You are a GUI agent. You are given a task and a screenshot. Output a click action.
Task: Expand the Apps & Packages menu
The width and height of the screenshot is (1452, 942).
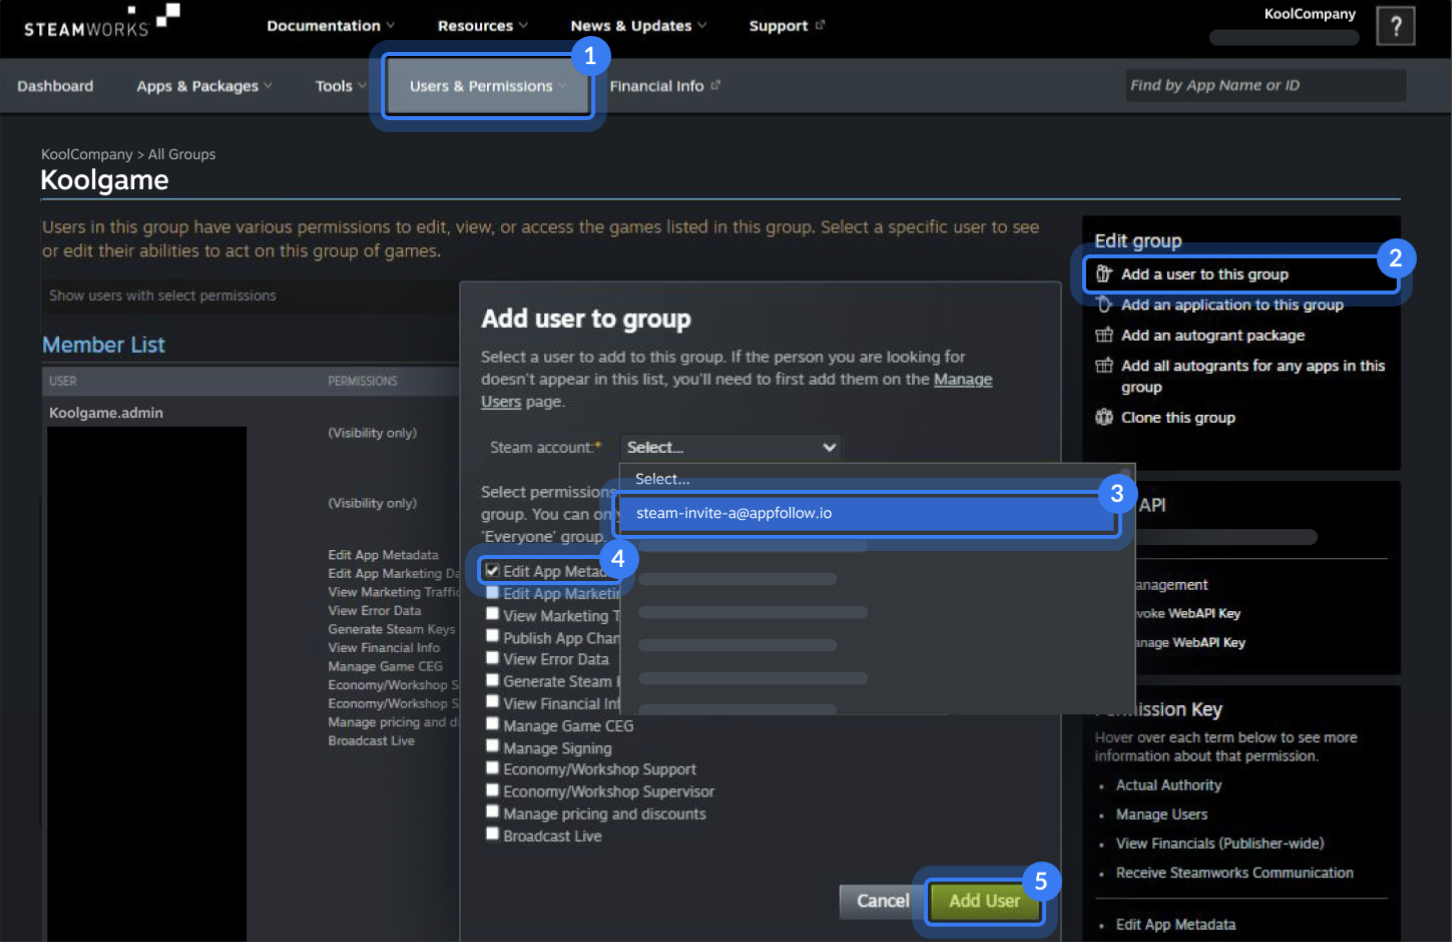click(204, 86)
